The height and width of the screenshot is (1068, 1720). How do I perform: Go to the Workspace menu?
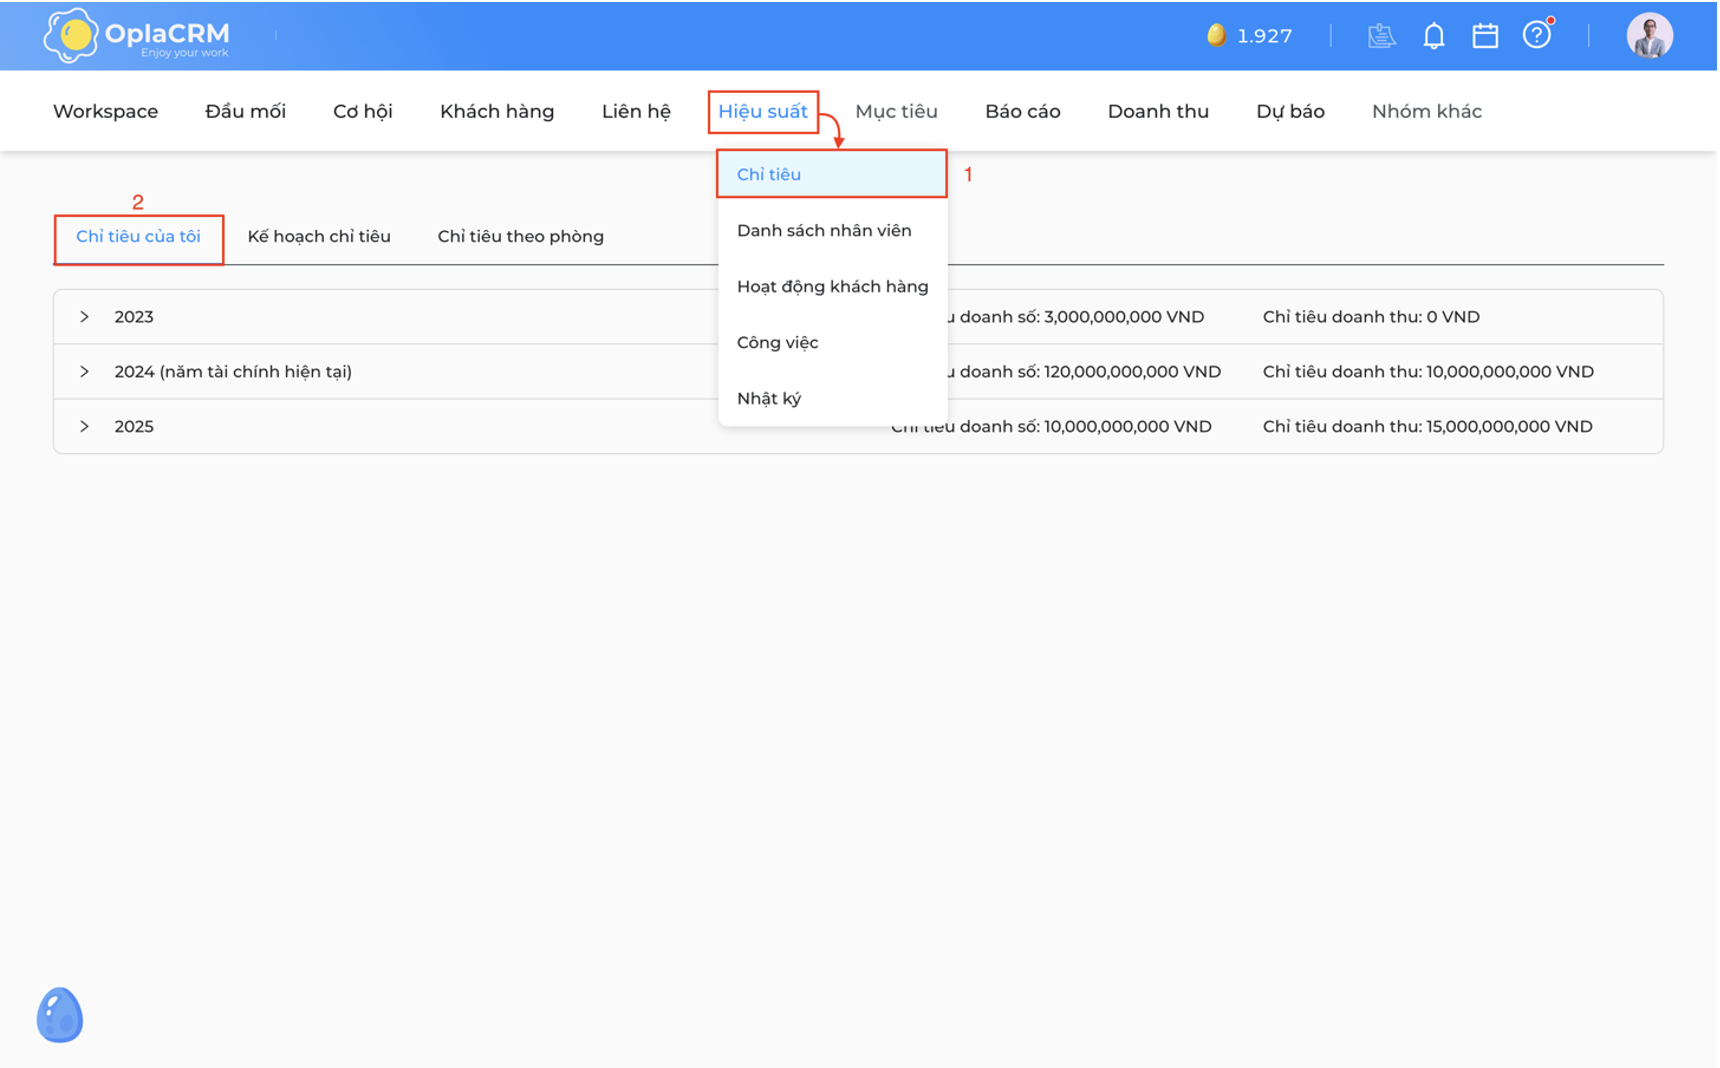point(105,111)
